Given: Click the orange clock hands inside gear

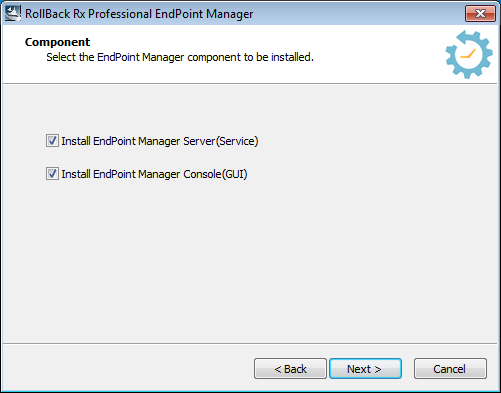Looking at the screenshot, I should pos(468,54).
